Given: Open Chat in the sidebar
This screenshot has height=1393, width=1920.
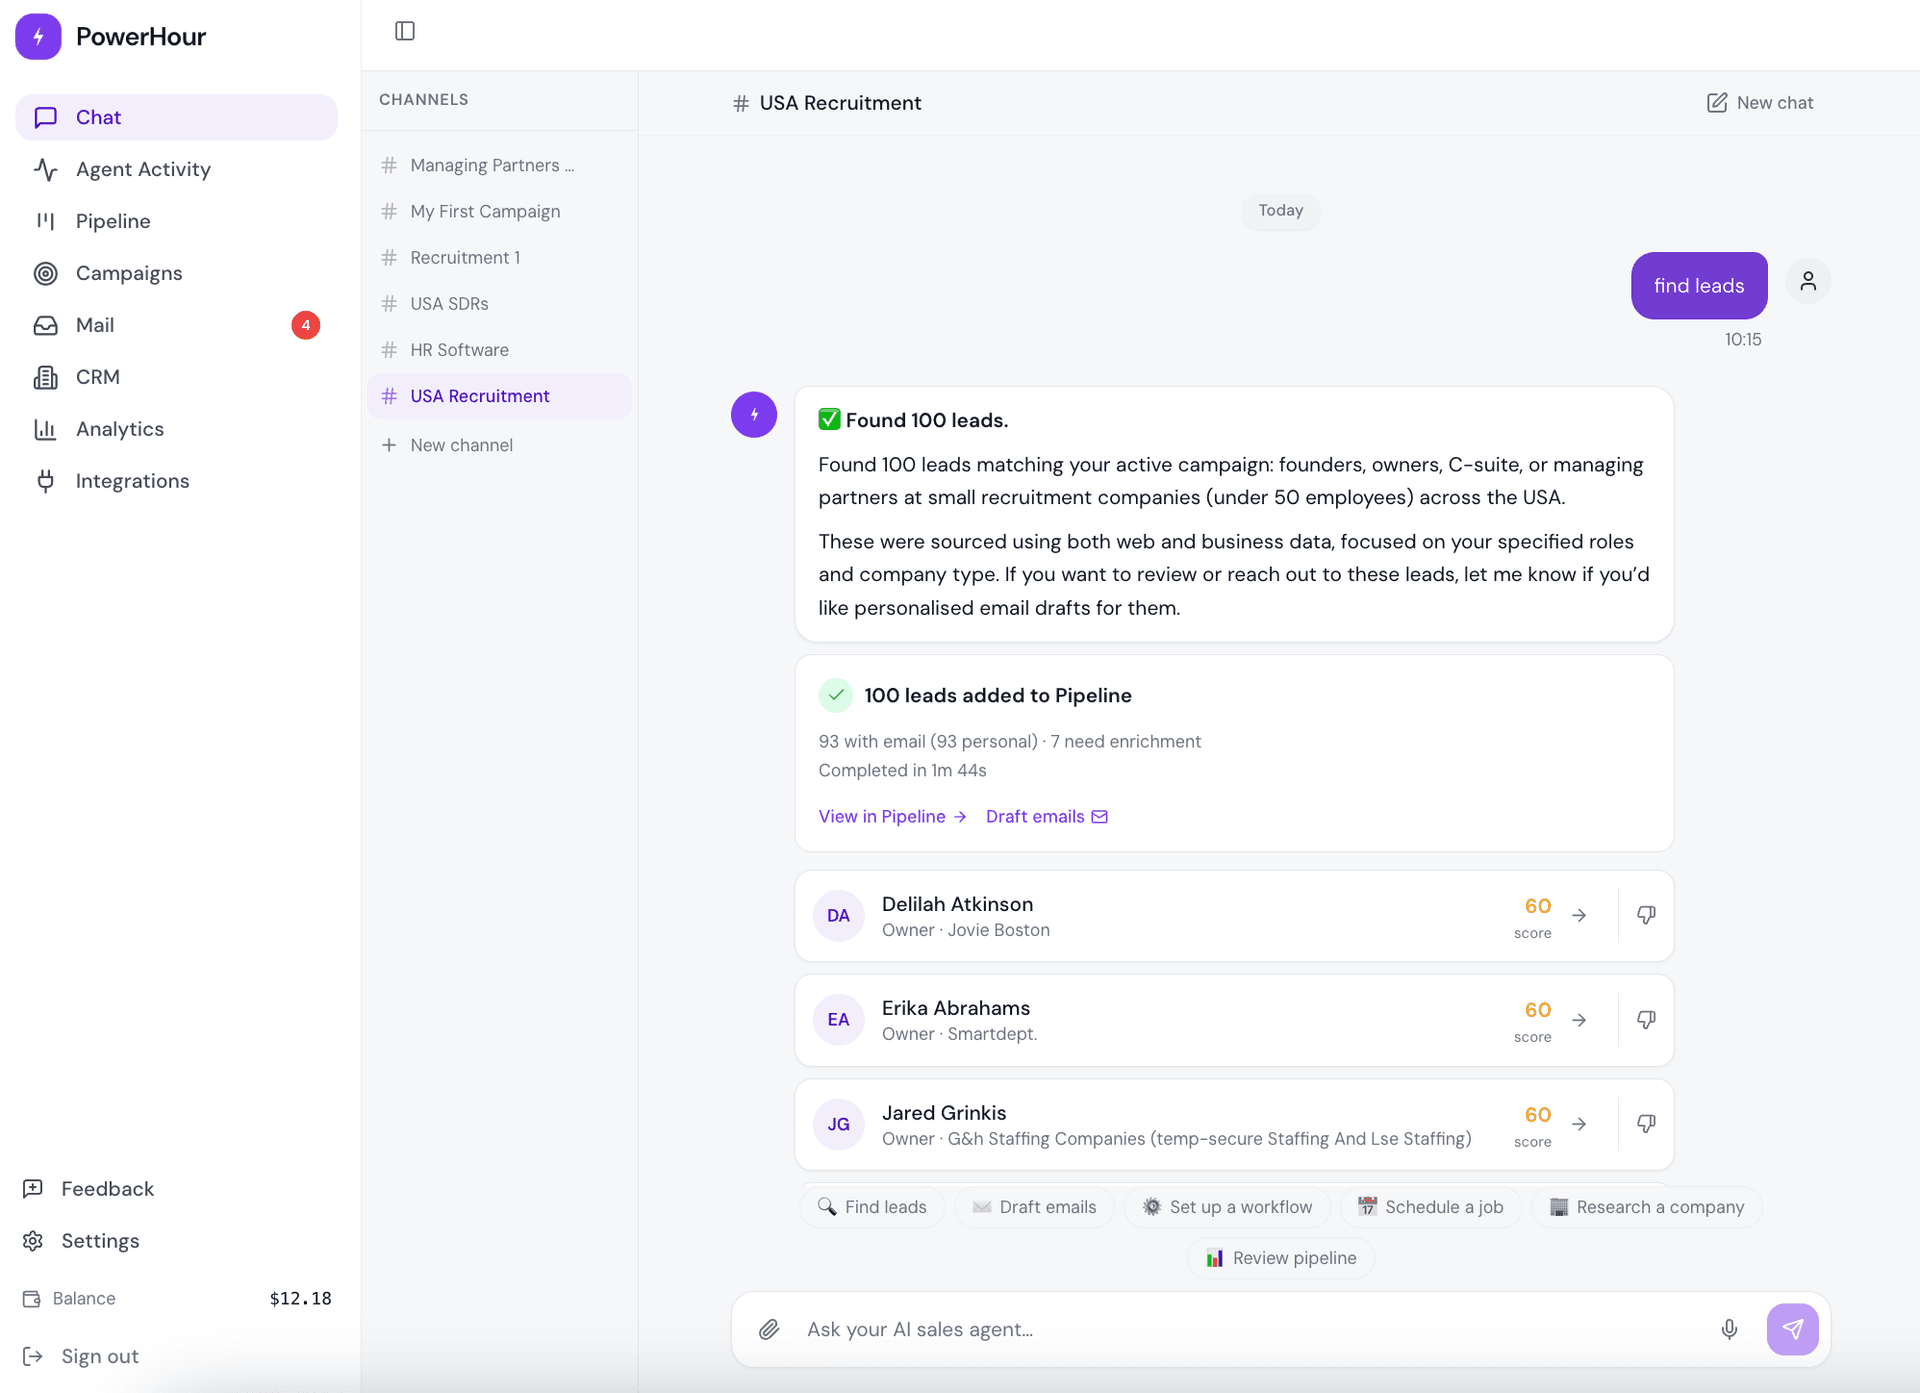Looking at the screenshot, I should coord(176,117).
